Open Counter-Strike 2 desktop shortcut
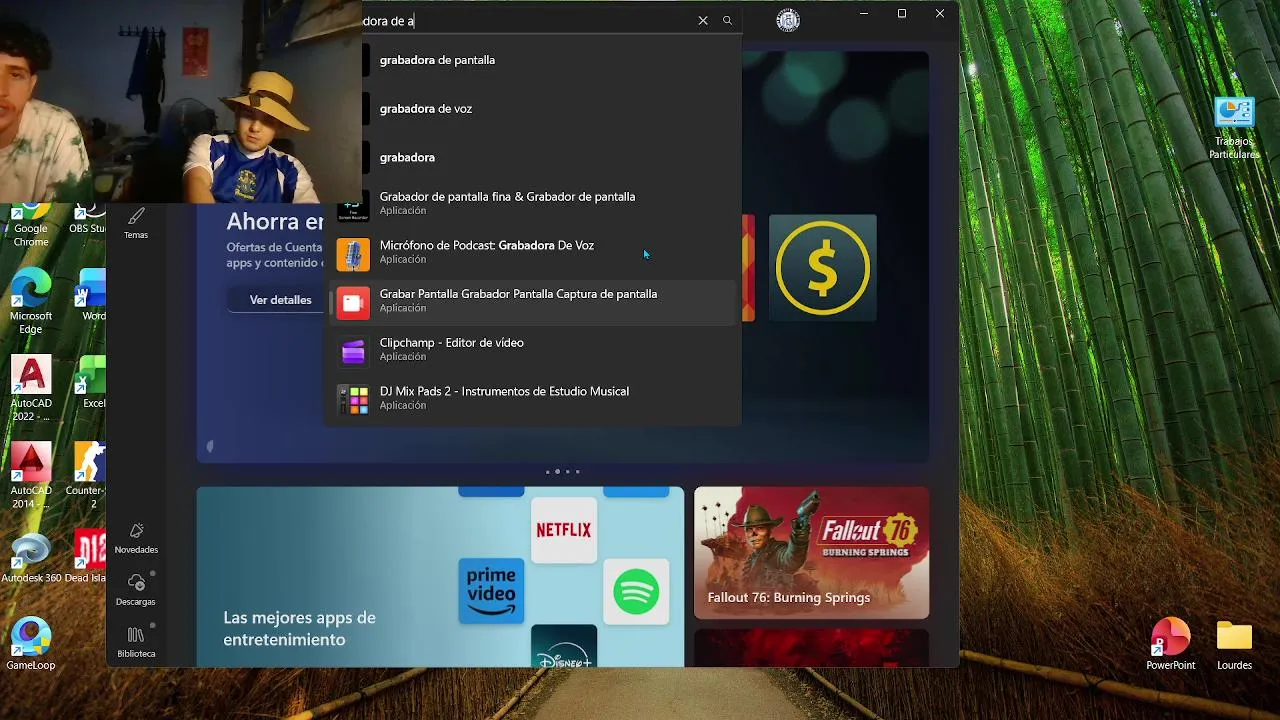Viewport: 1280px width, 720px height. point(88,476)
